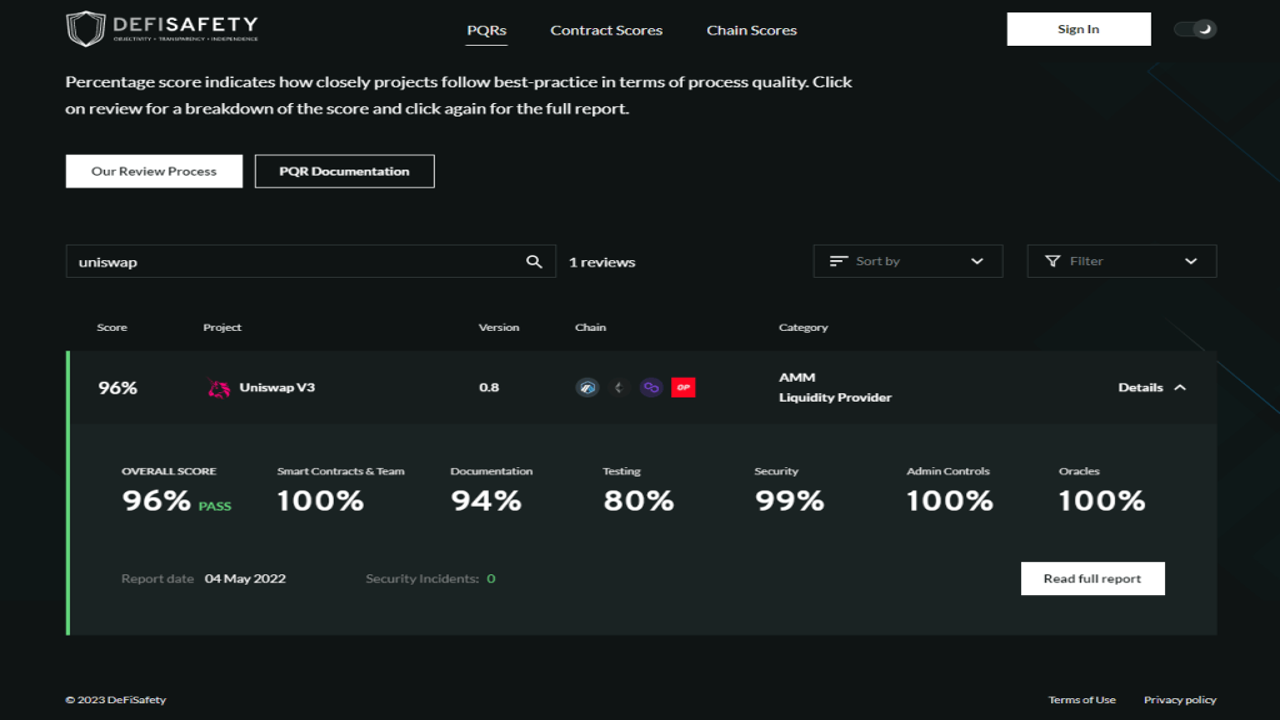The height and width of the screenshot is (720, 1280).
Task: Click the version value 0.8
Action: coord(489,387)
